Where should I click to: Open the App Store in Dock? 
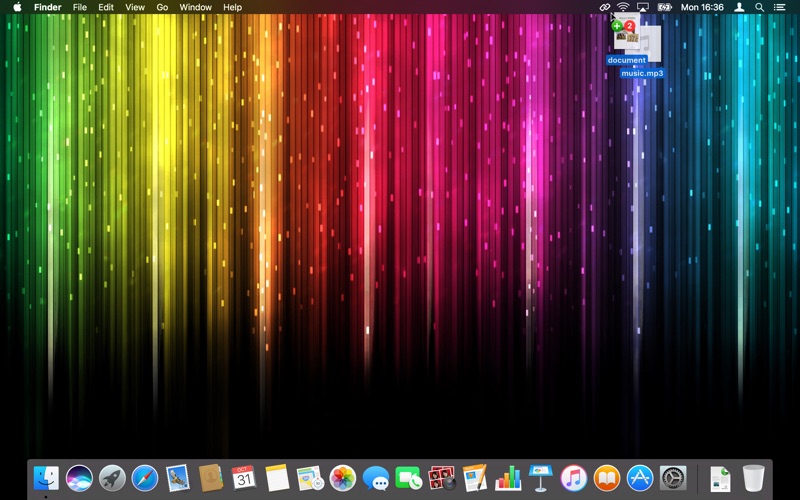coord(640,479)
